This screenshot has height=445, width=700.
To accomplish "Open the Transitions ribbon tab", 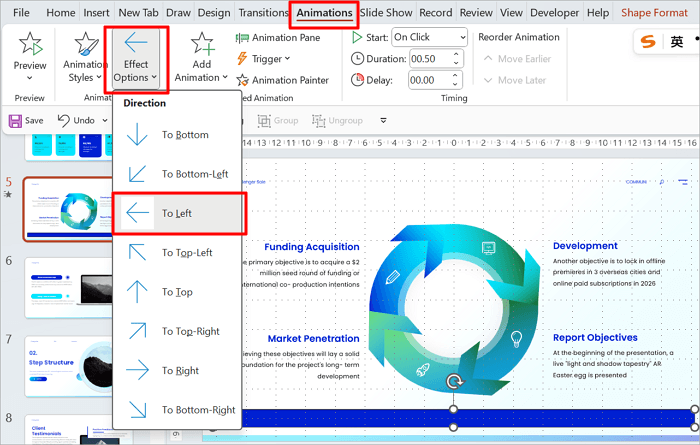I will tap(262, 13).
